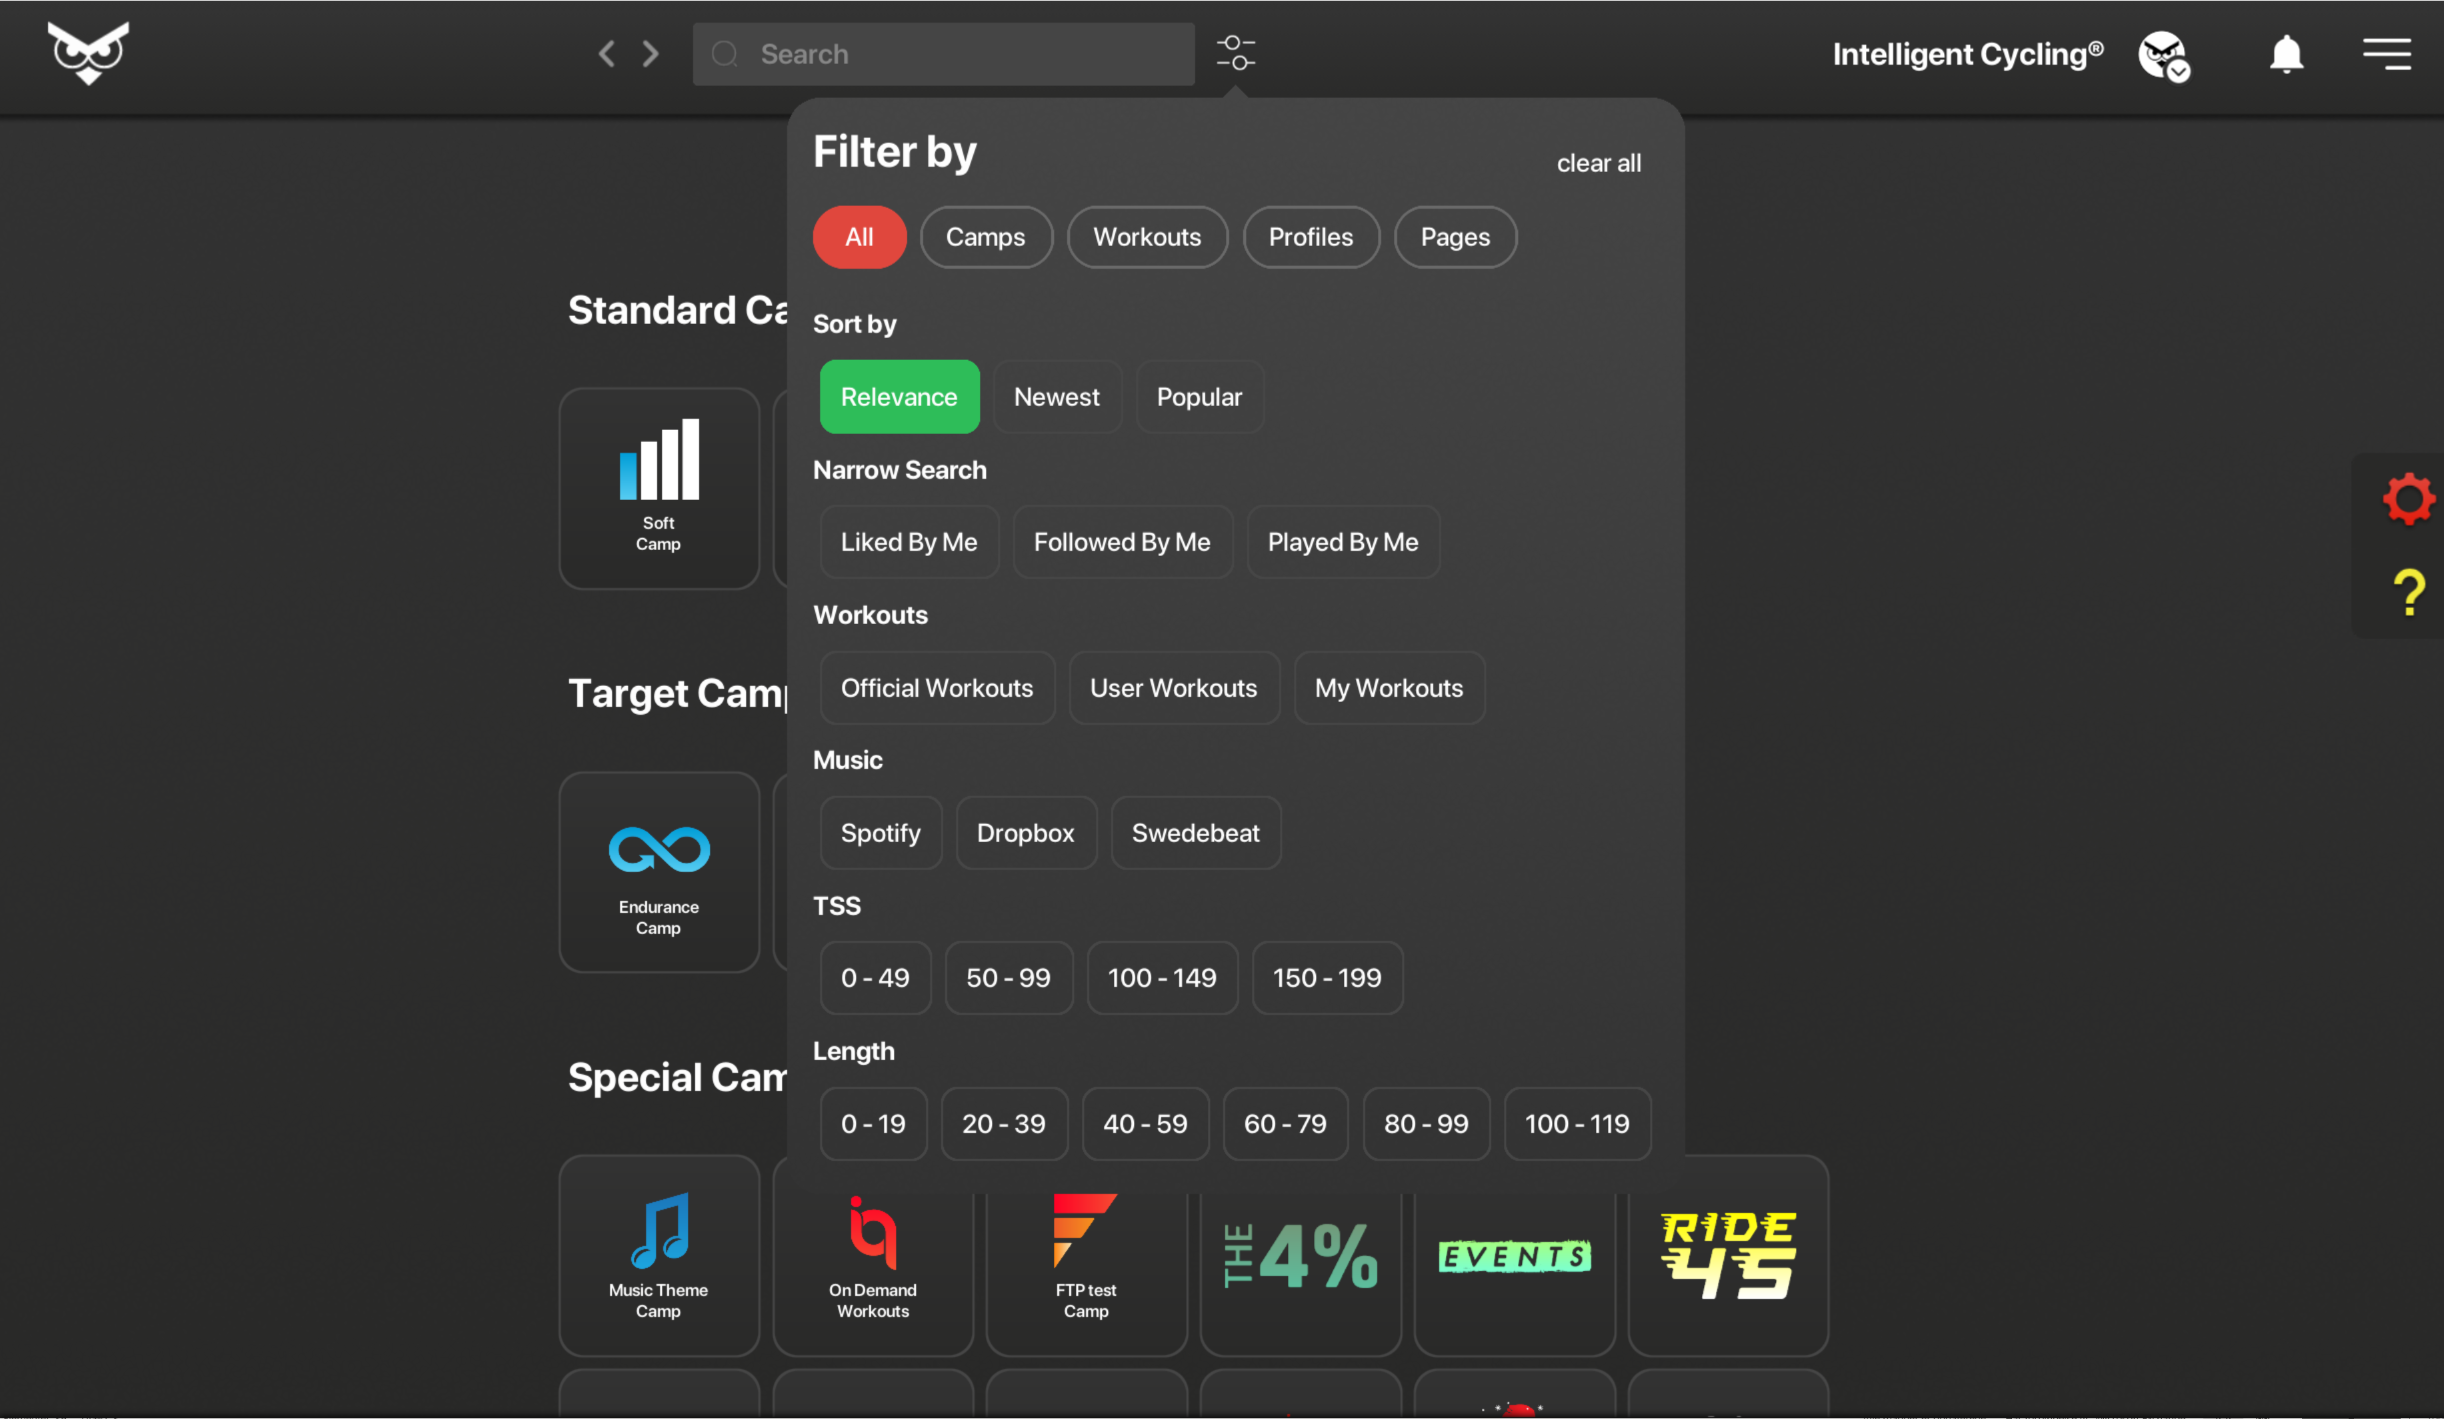Enable the Dropbox music filter
Image resolution: width=2444 pixels, height=1419 pixels.
tap(1026, 833)
